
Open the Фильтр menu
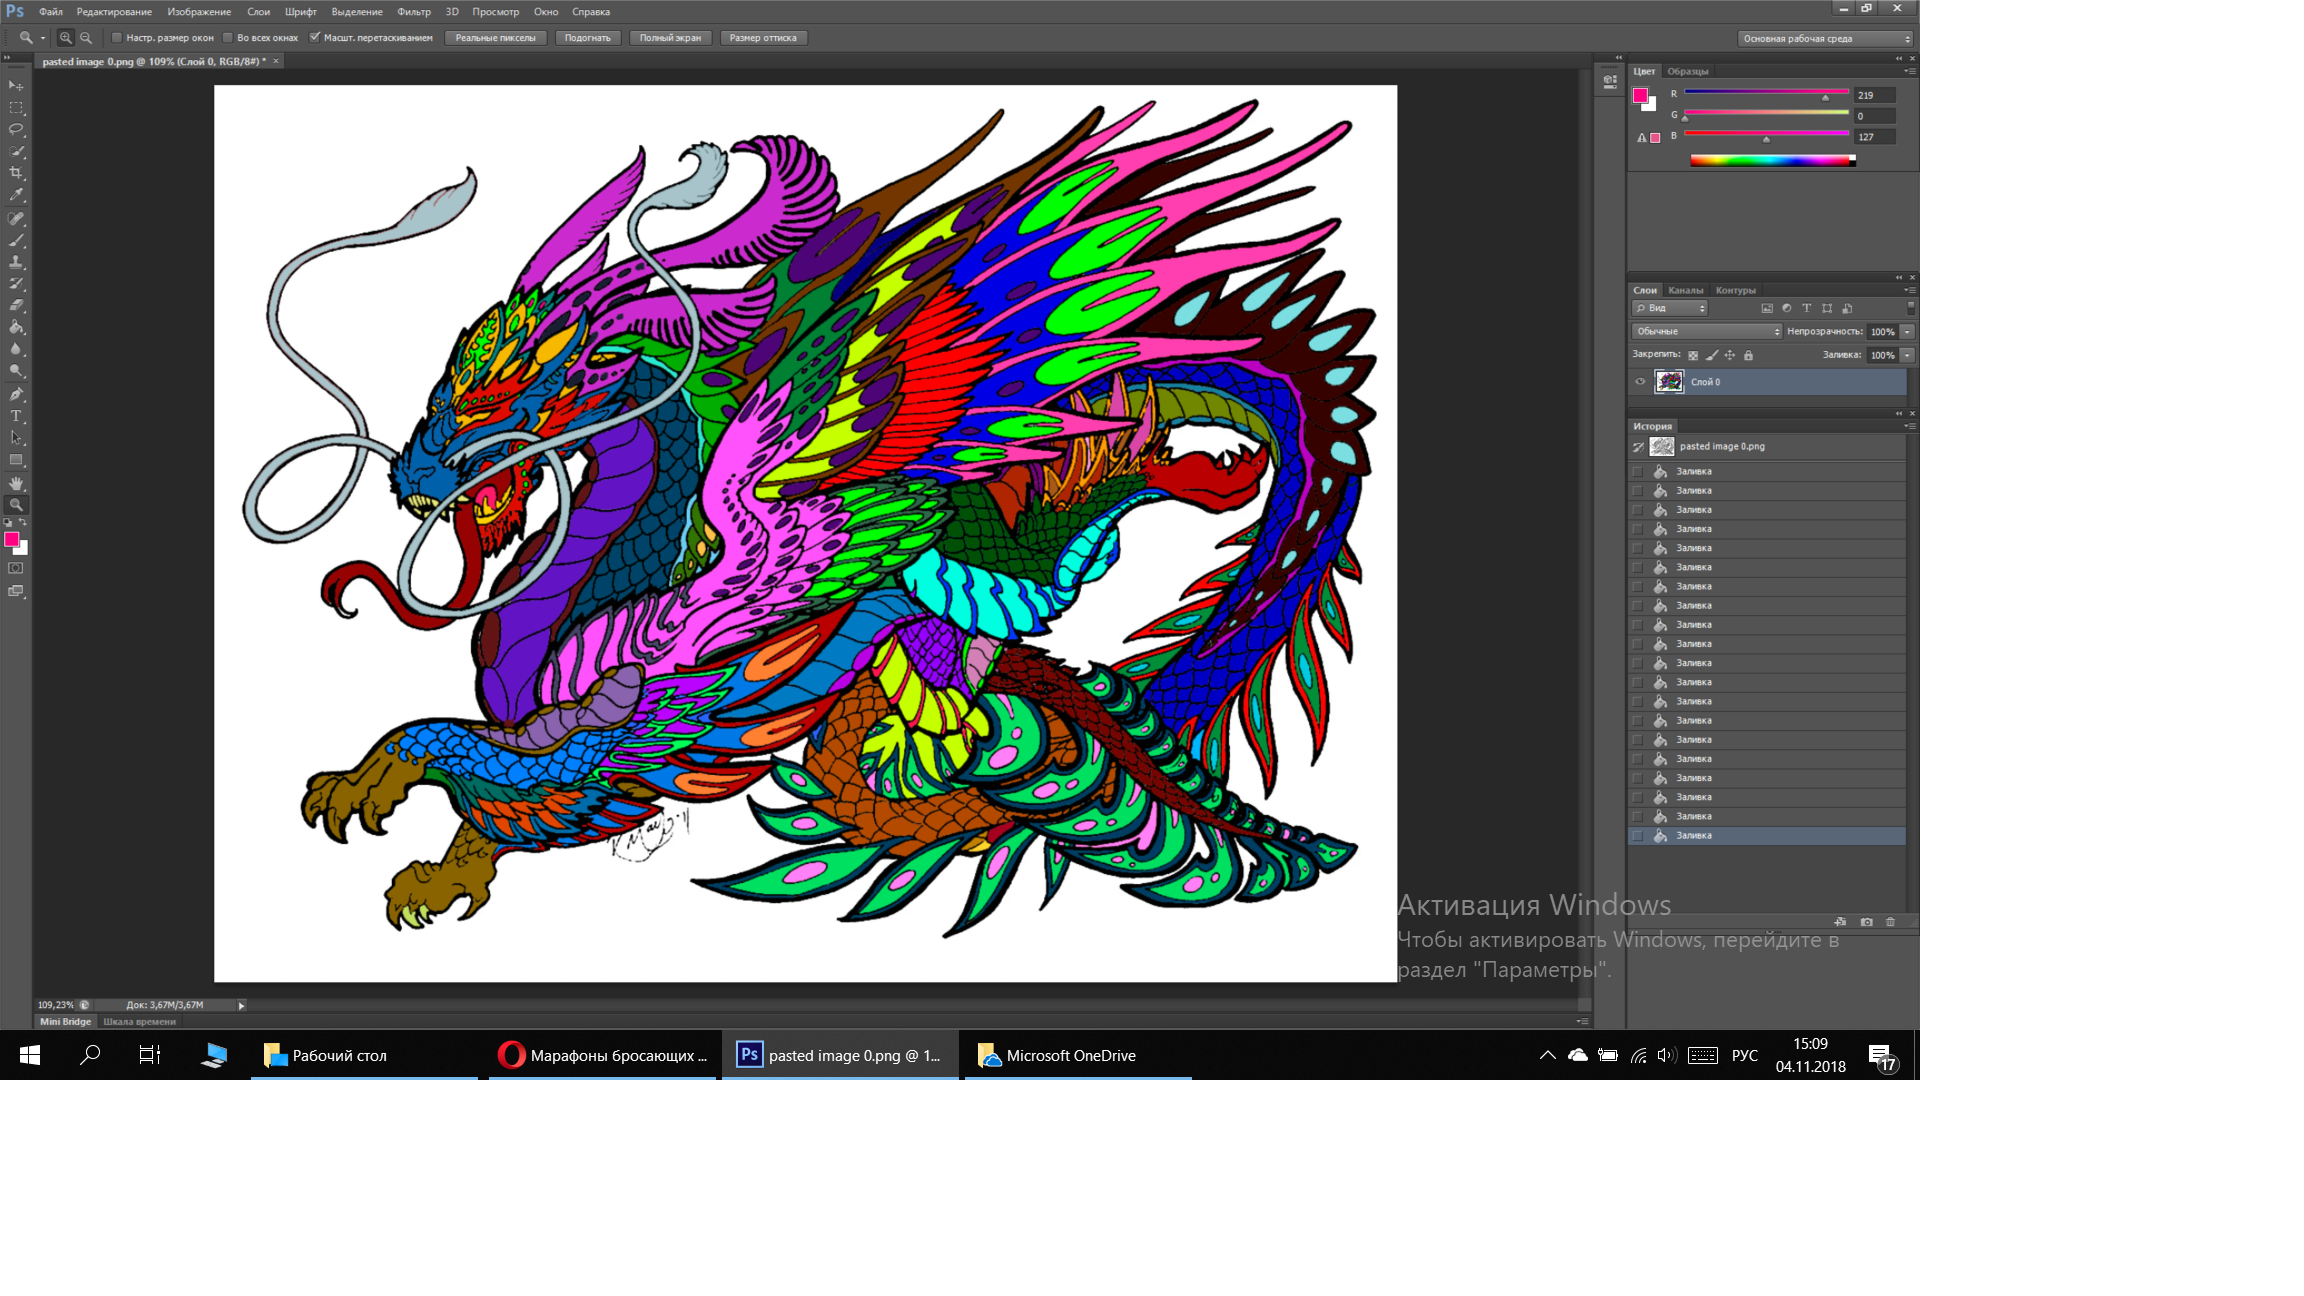(x=413, y=12)
